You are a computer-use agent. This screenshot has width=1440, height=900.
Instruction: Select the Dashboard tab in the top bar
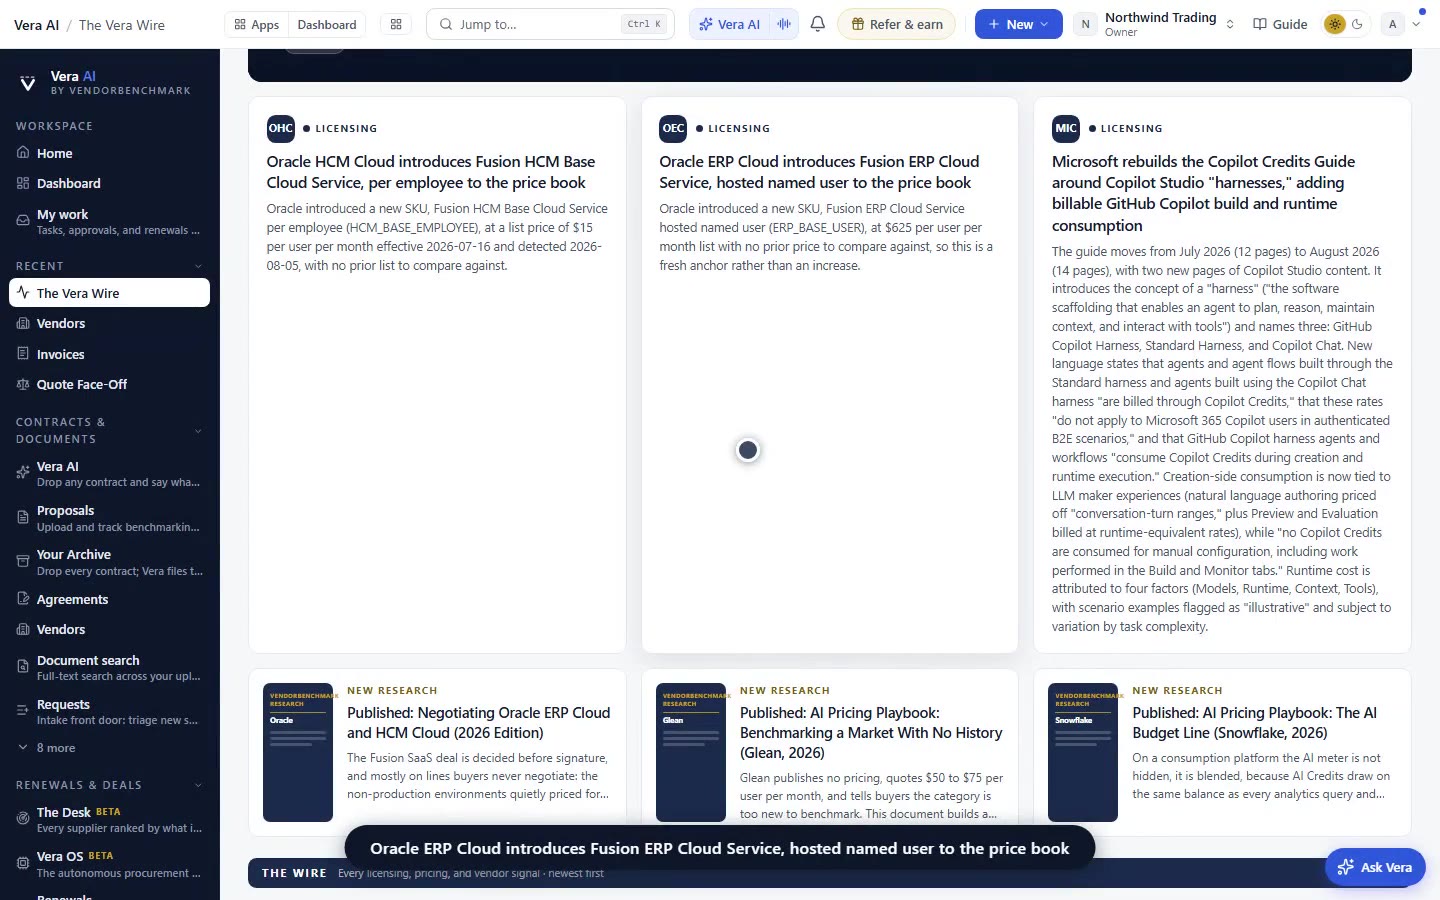click(x=327, y=24)
